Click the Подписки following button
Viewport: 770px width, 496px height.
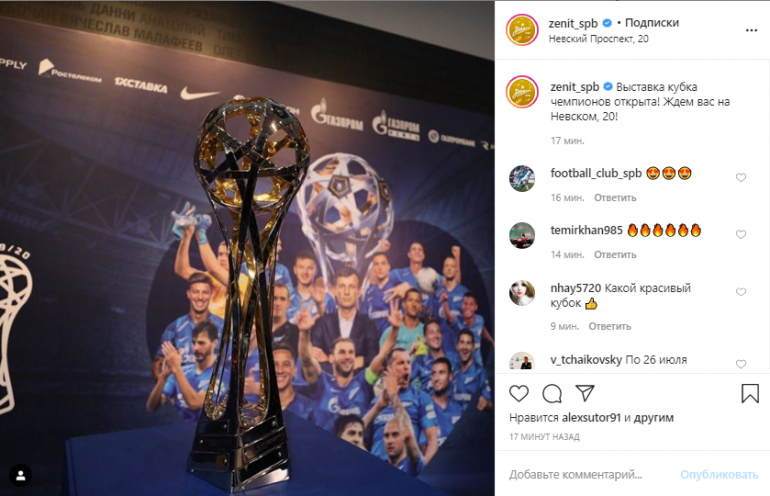tap(652, 23)
